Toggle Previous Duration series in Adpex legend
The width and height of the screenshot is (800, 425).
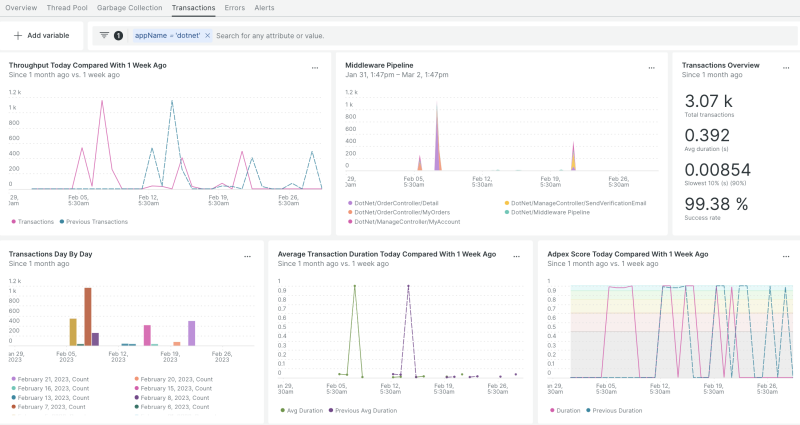click(618, 410)
